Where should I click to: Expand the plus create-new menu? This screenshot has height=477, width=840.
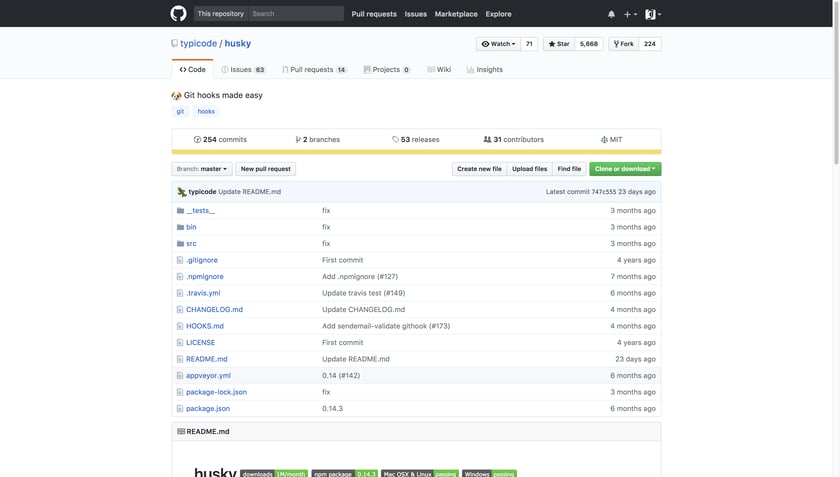631,14
